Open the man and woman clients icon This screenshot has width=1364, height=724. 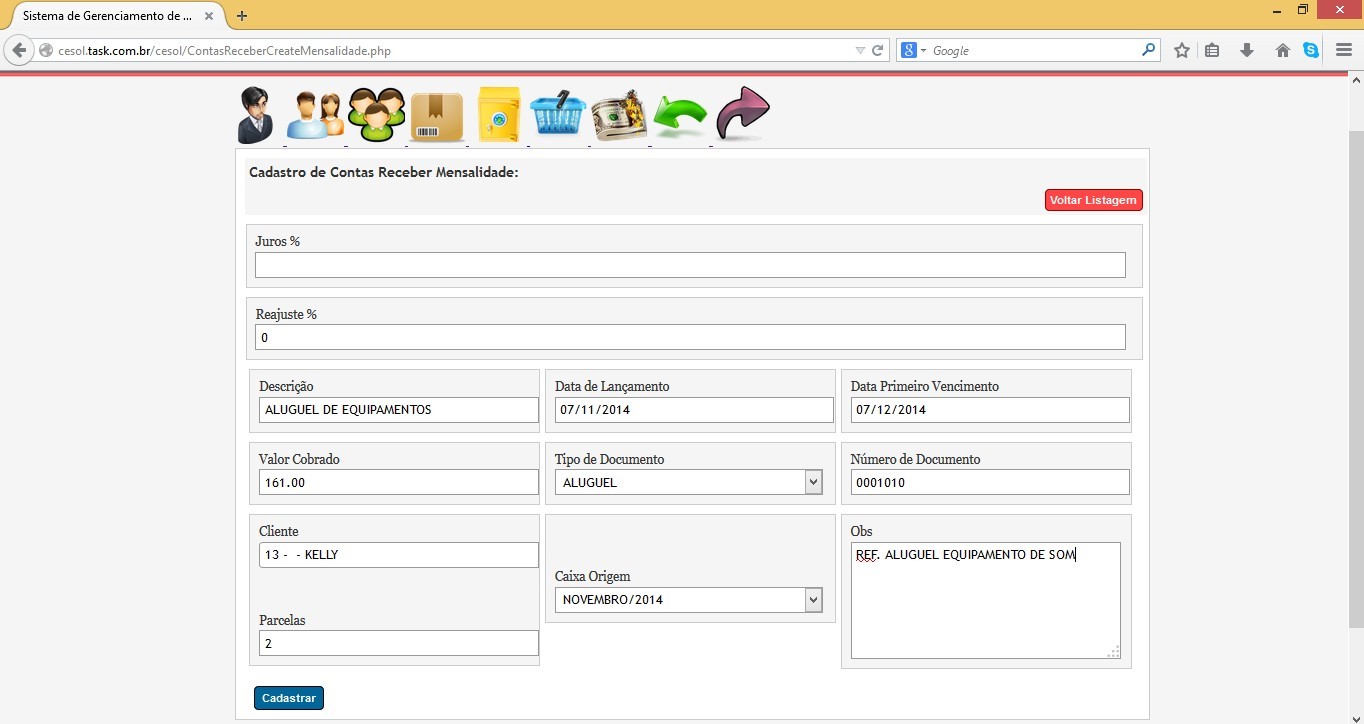[314, 115]
